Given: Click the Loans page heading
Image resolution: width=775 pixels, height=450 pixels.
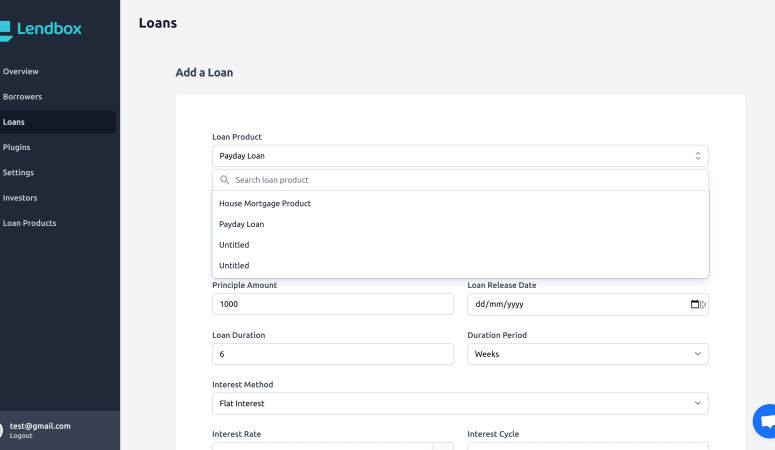Looking at the screenshot, I should (x=158, y=23).
